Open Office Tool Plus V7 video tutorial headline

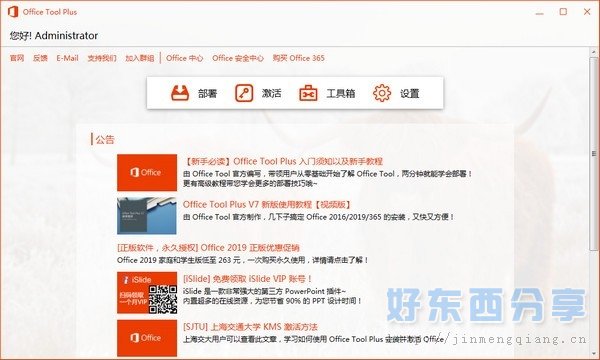pyautogui.click(x=267, y=204)
